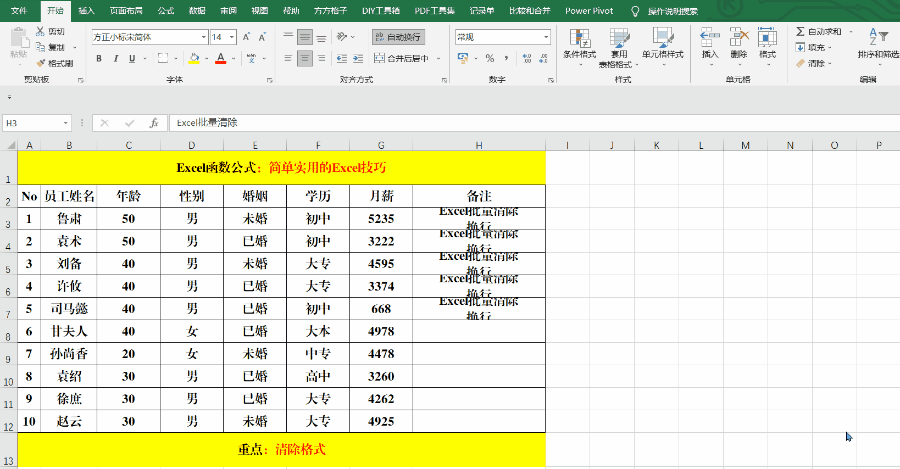This screenshot has width=900, height=469.
Task: Switch to the Data (数据) tab
Action: coord(197,10)
